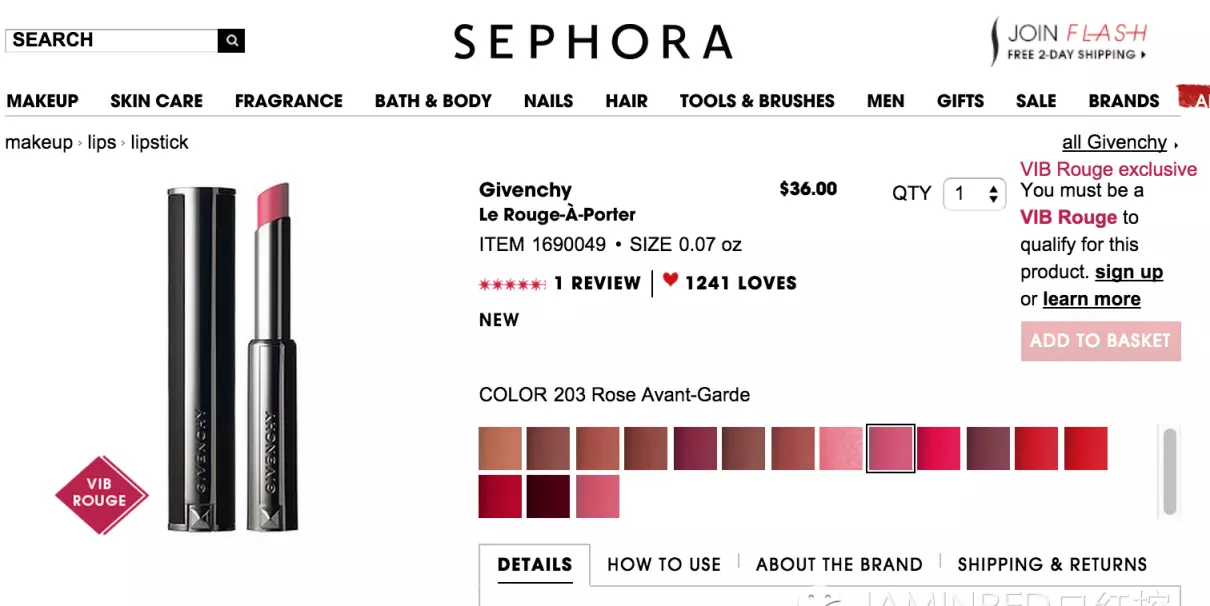
Task: Click the VIB Rouge diamond badge
Action: coord(101,493)
